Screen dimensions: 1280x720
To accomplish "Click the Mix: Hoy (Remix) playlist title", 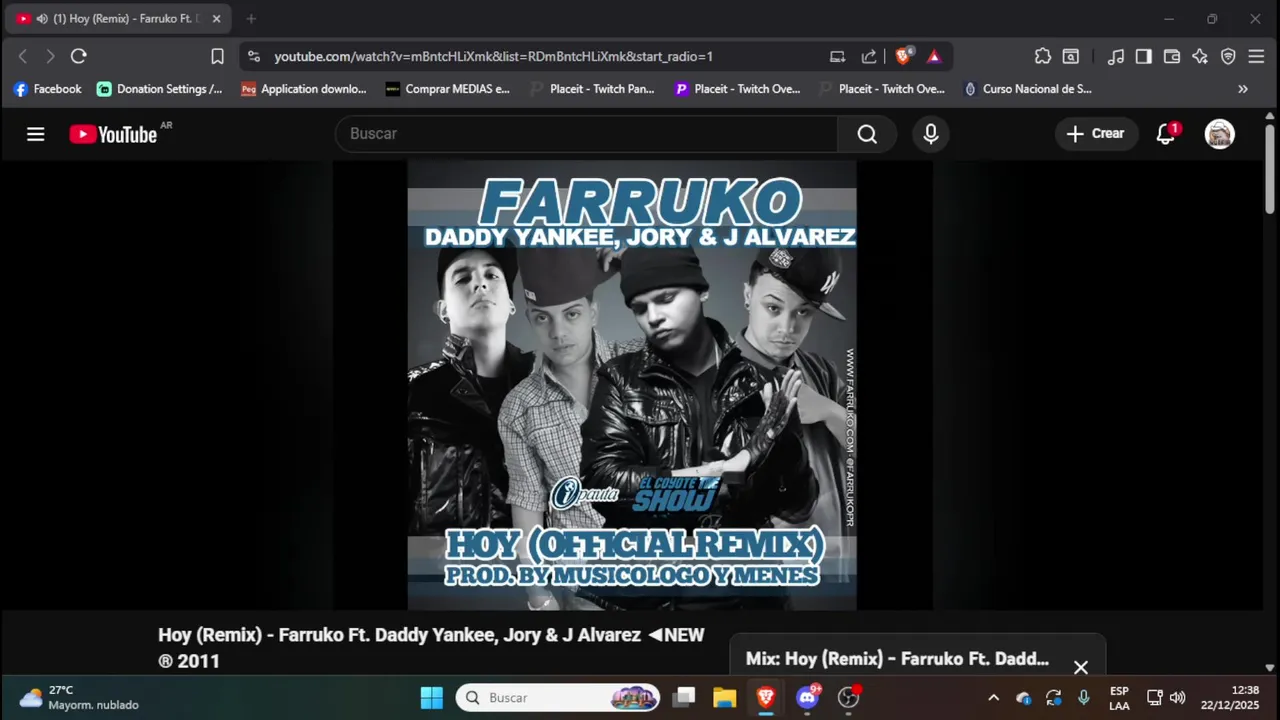I will (x=897, y=659).
